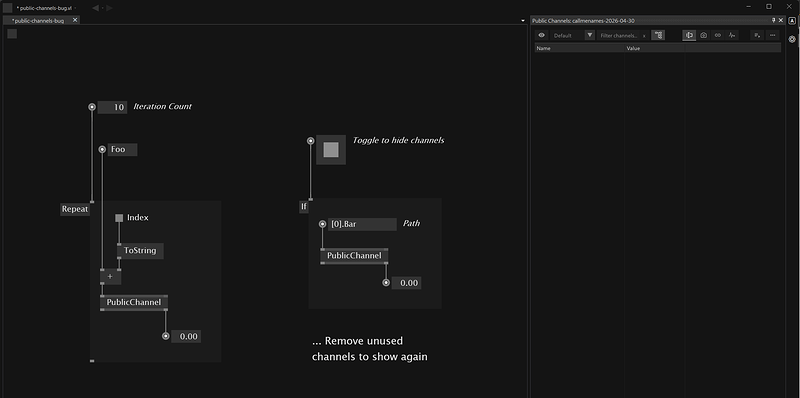
Task: Pin the Public Channels panel
Action: point(773,20)
